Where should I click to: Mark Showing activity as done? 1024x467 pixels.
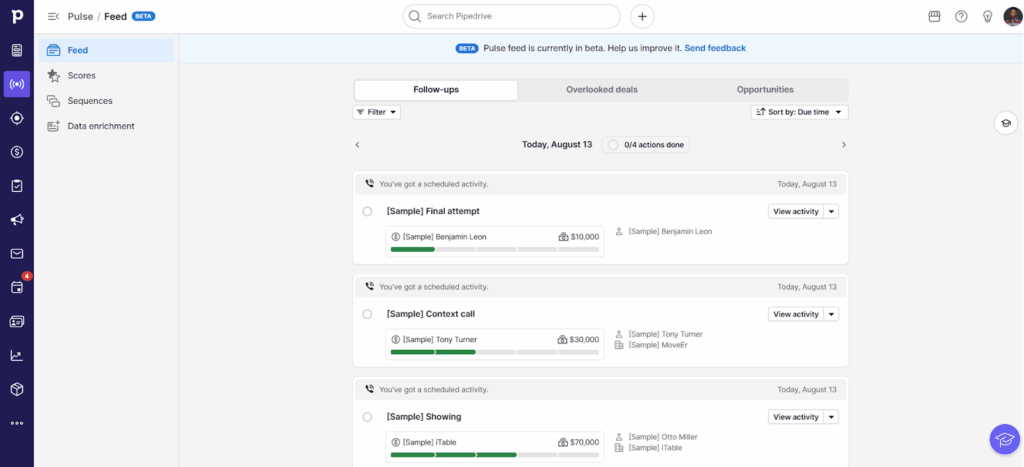[367, 417]
